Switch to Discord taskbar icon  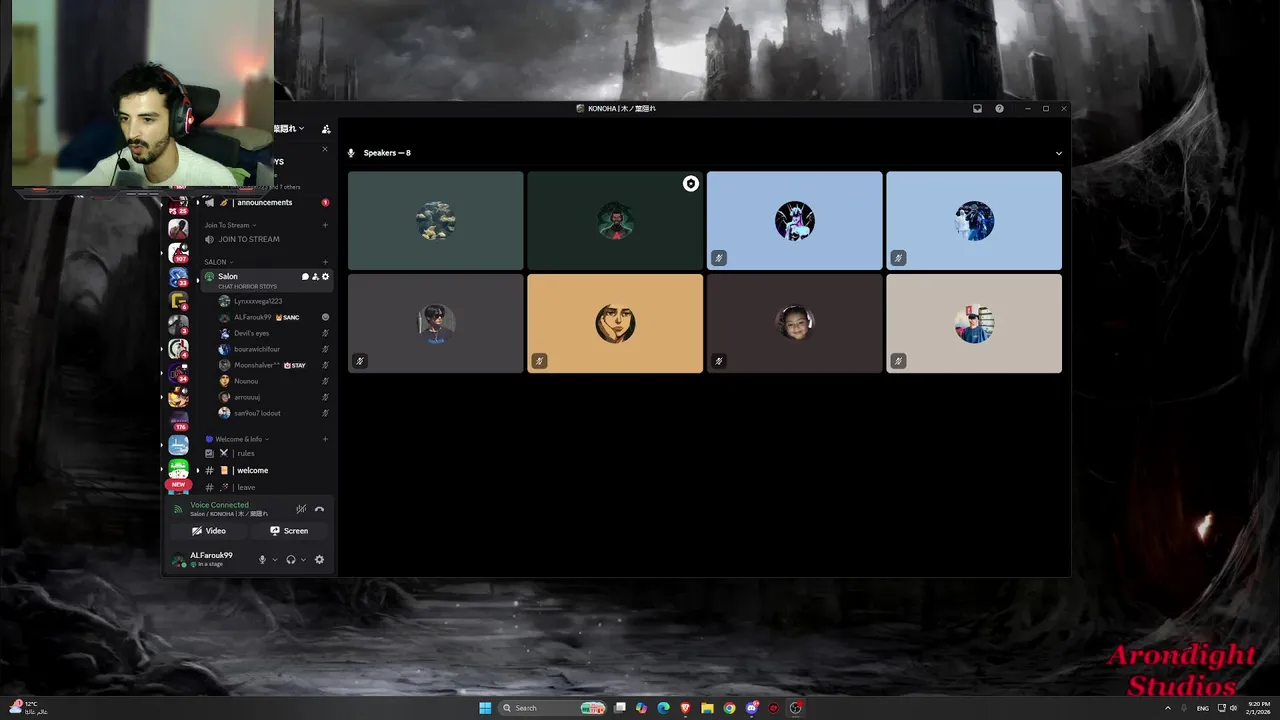pos(752,708)
